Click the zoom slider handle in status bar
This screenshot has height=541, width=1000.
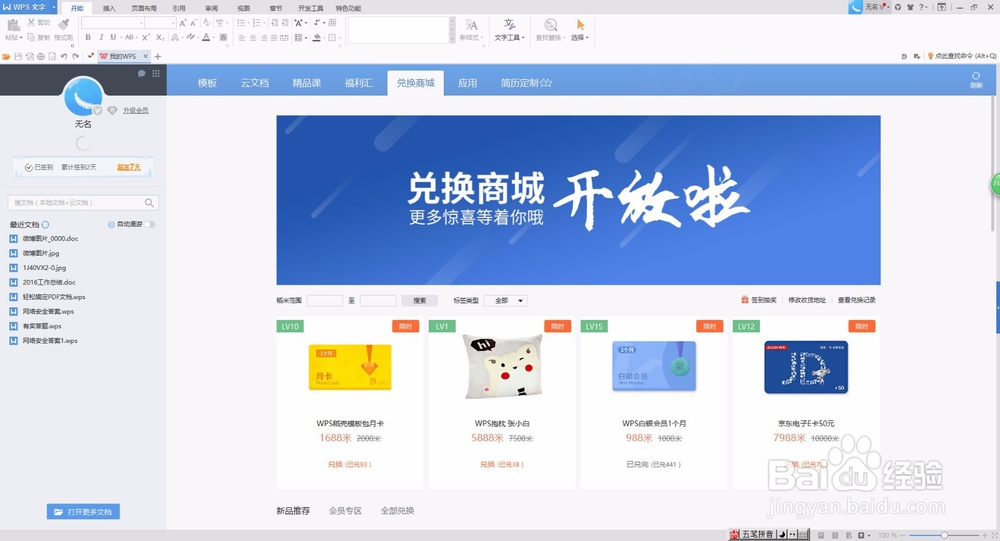click(x=945, y=535)
